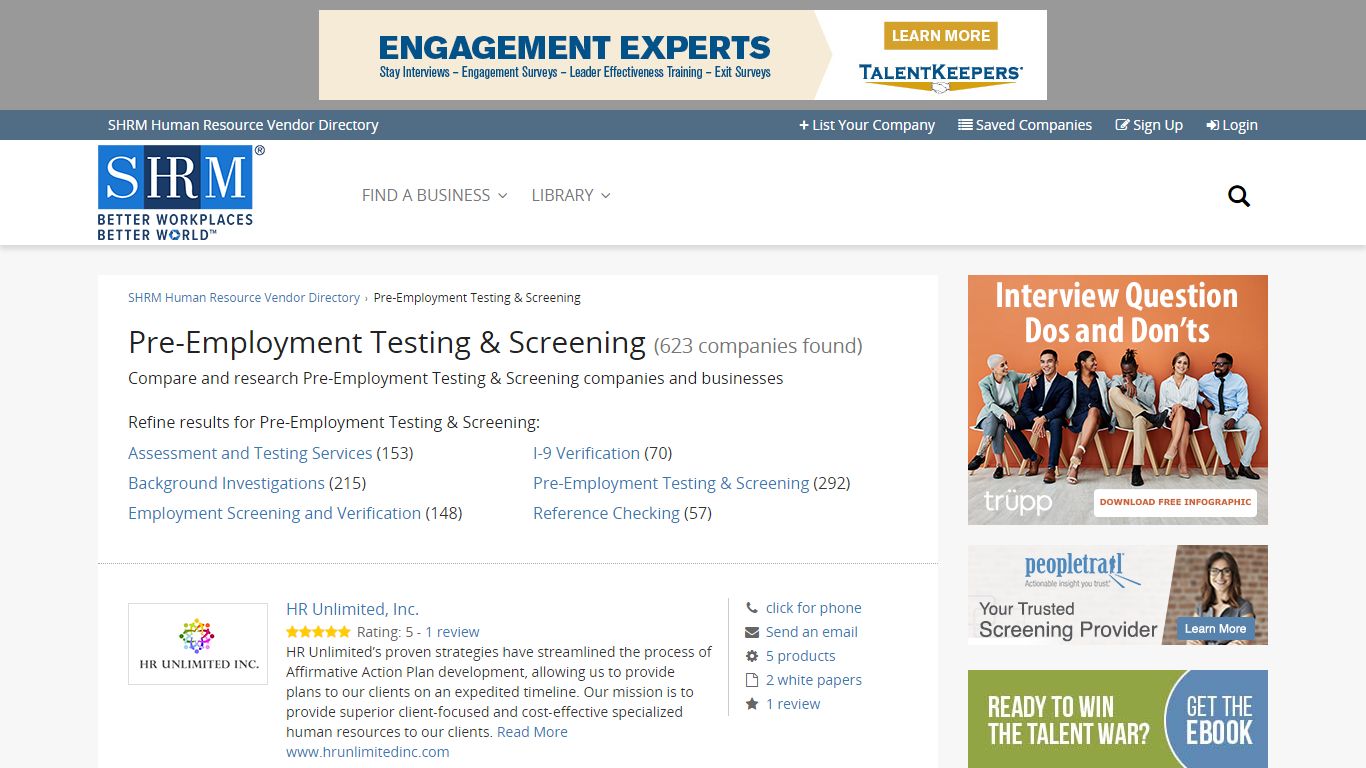Filter by Employment Screening and Verification

[274, 513]
